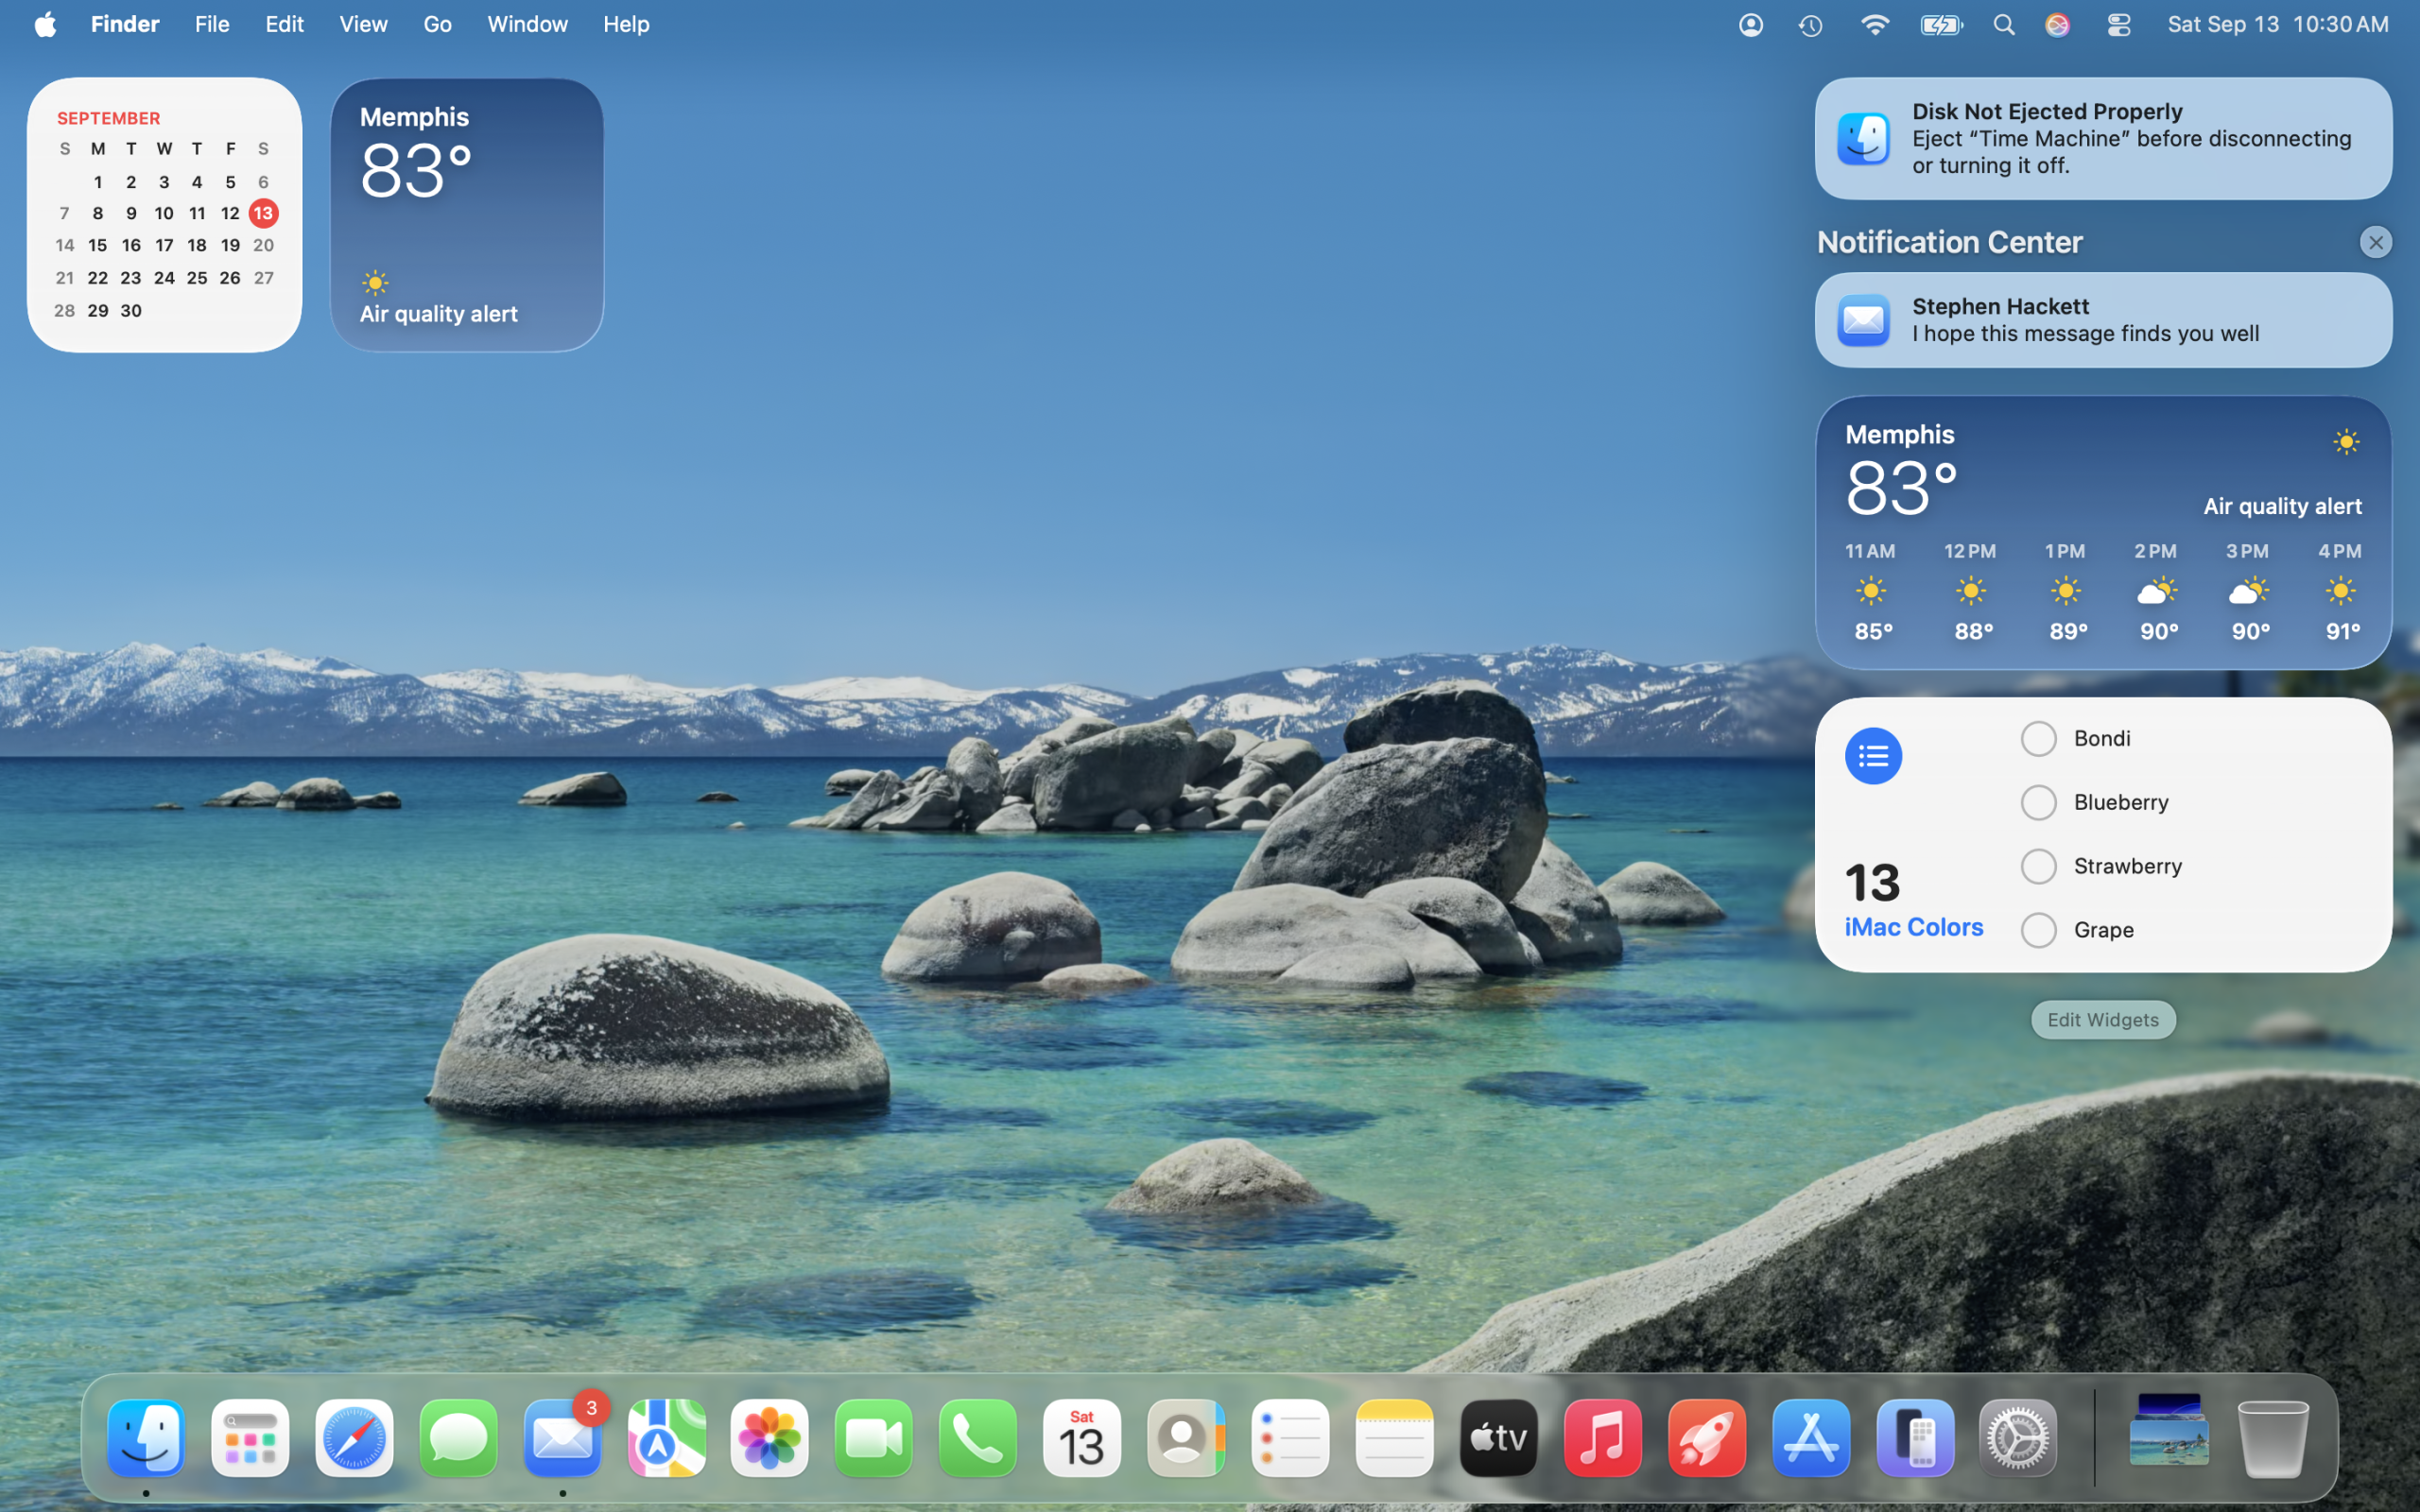This screenshot has width=2420, height=1512.
Task: Launch Apple TV app
Action: 1498,1438
